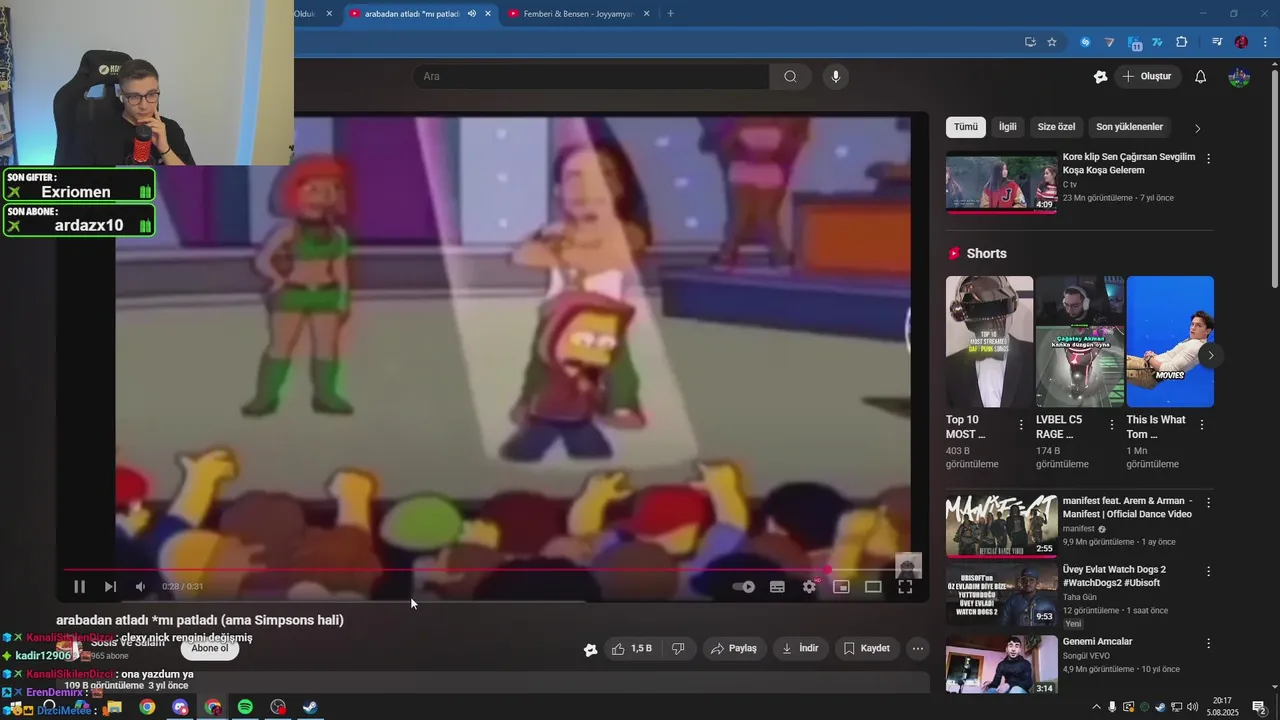Open Chrome profile avatar
The width and height of the screenshot is (1280, 720).
pos(1241,42)
